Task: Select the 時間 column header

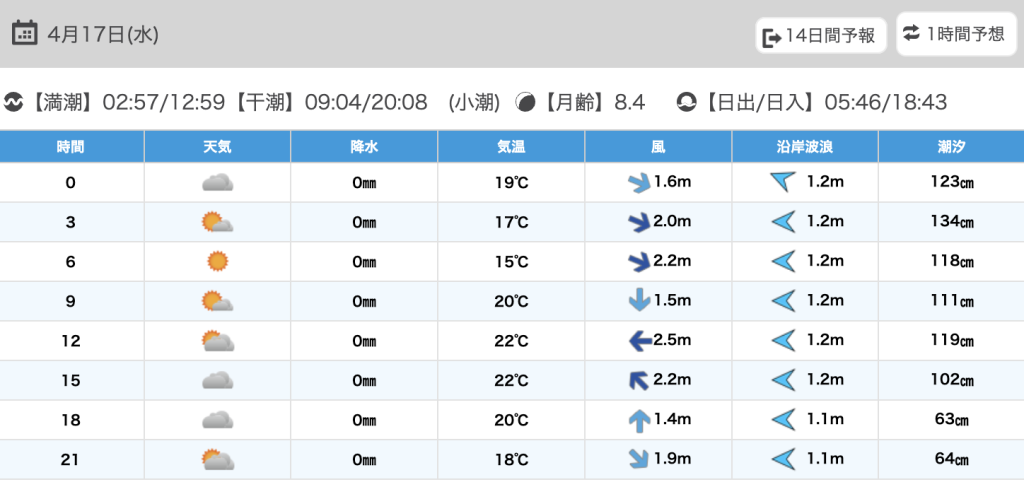Action: coord(71,147)
